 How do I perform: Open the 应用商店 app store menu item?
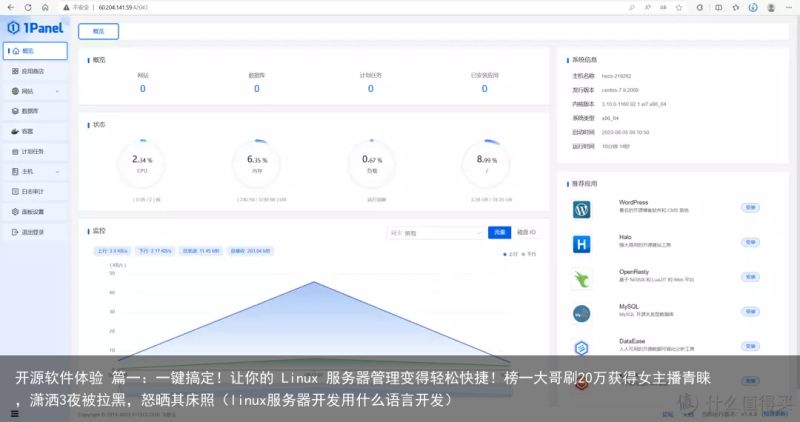pyautogui.click(x=35, y=71)
